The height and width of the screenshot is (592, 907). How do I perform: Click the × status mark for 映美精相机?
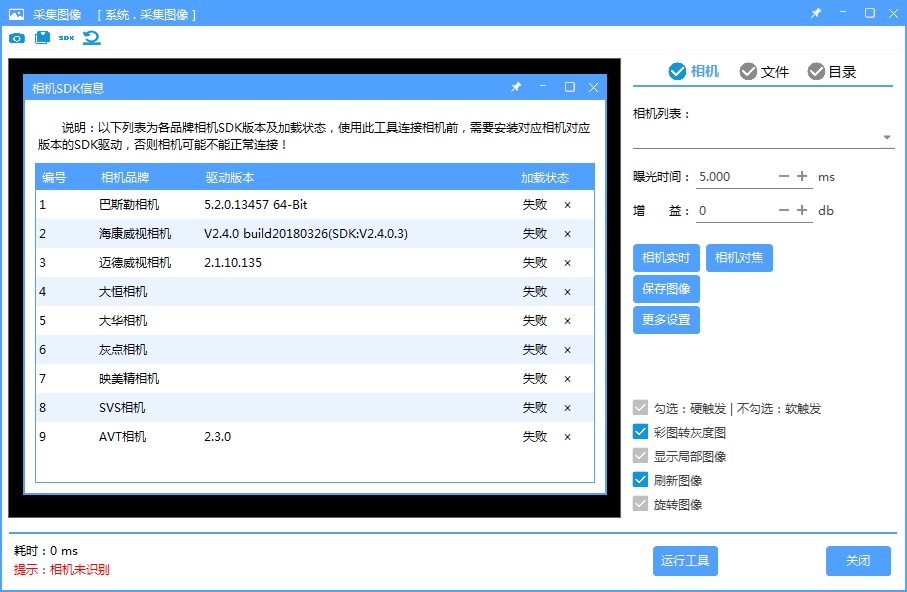coord(567,378)
